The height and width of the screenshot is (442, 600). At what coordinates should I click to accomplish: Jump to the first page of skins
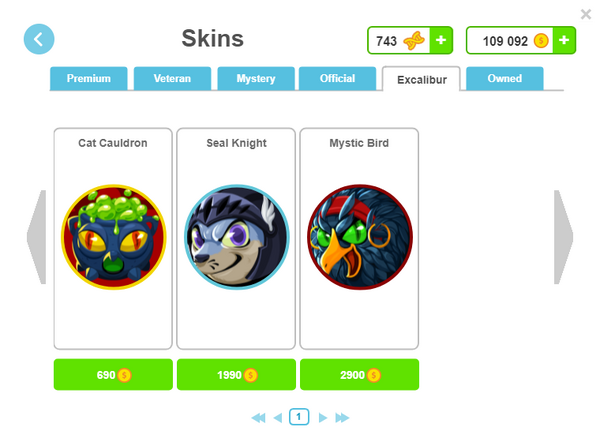click(x=258, y=418)
